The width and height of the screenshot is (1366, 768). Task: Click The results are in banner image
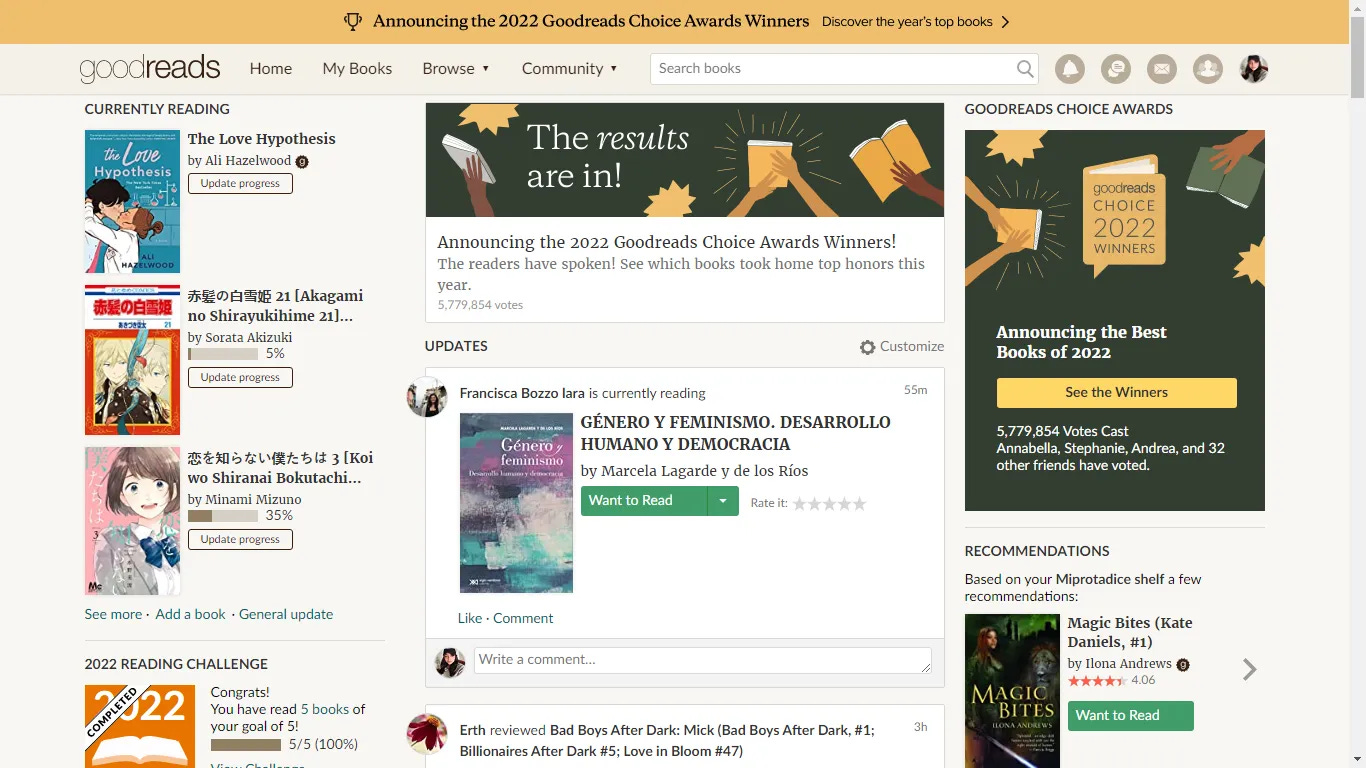coord(685,160)
